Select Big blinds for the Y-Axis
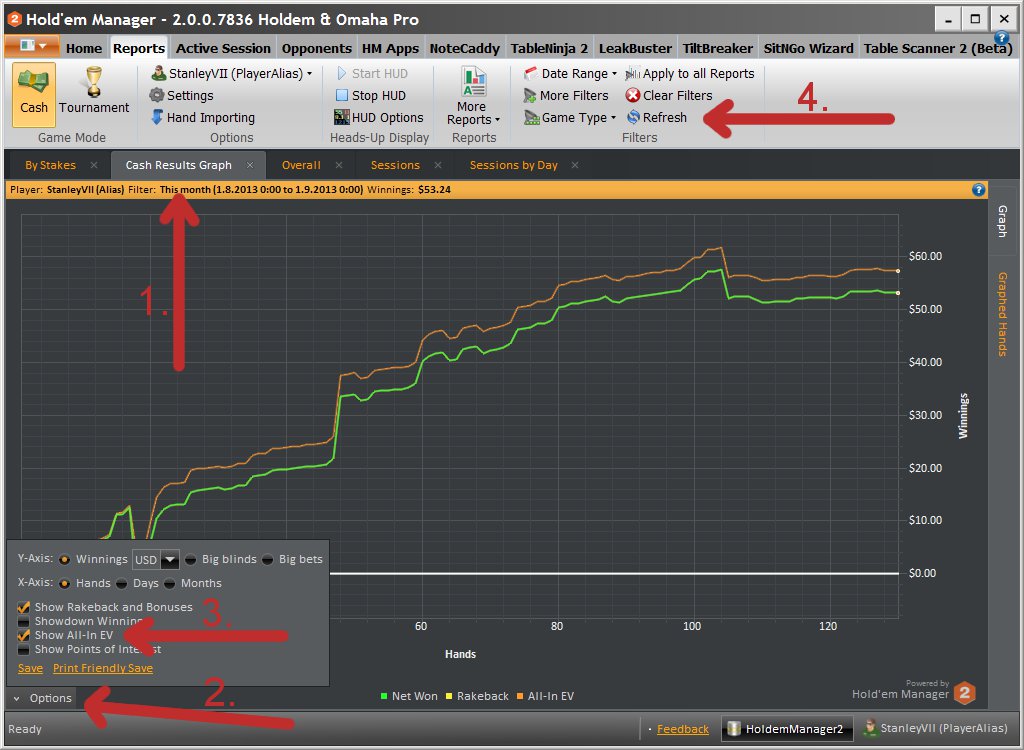 tap(190, 559)
